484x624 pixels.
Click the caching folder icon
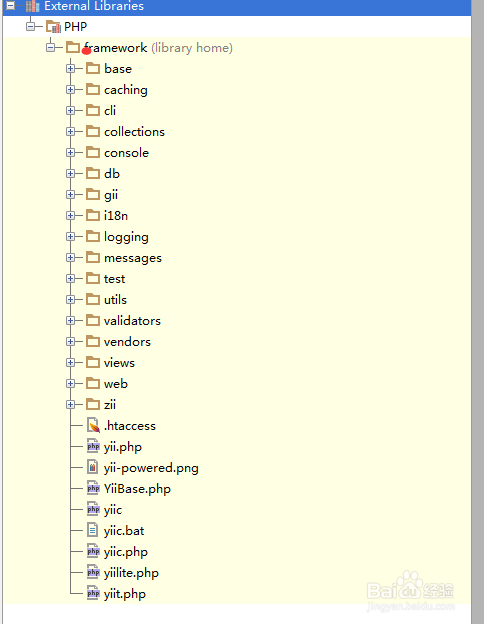tap(93, 89)
